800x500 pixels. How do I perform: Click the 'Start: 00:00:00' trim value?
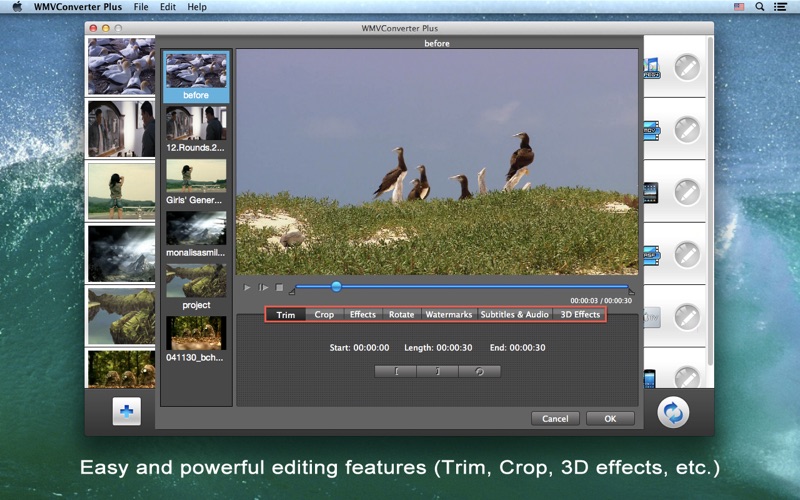click(x=359, y=347)
